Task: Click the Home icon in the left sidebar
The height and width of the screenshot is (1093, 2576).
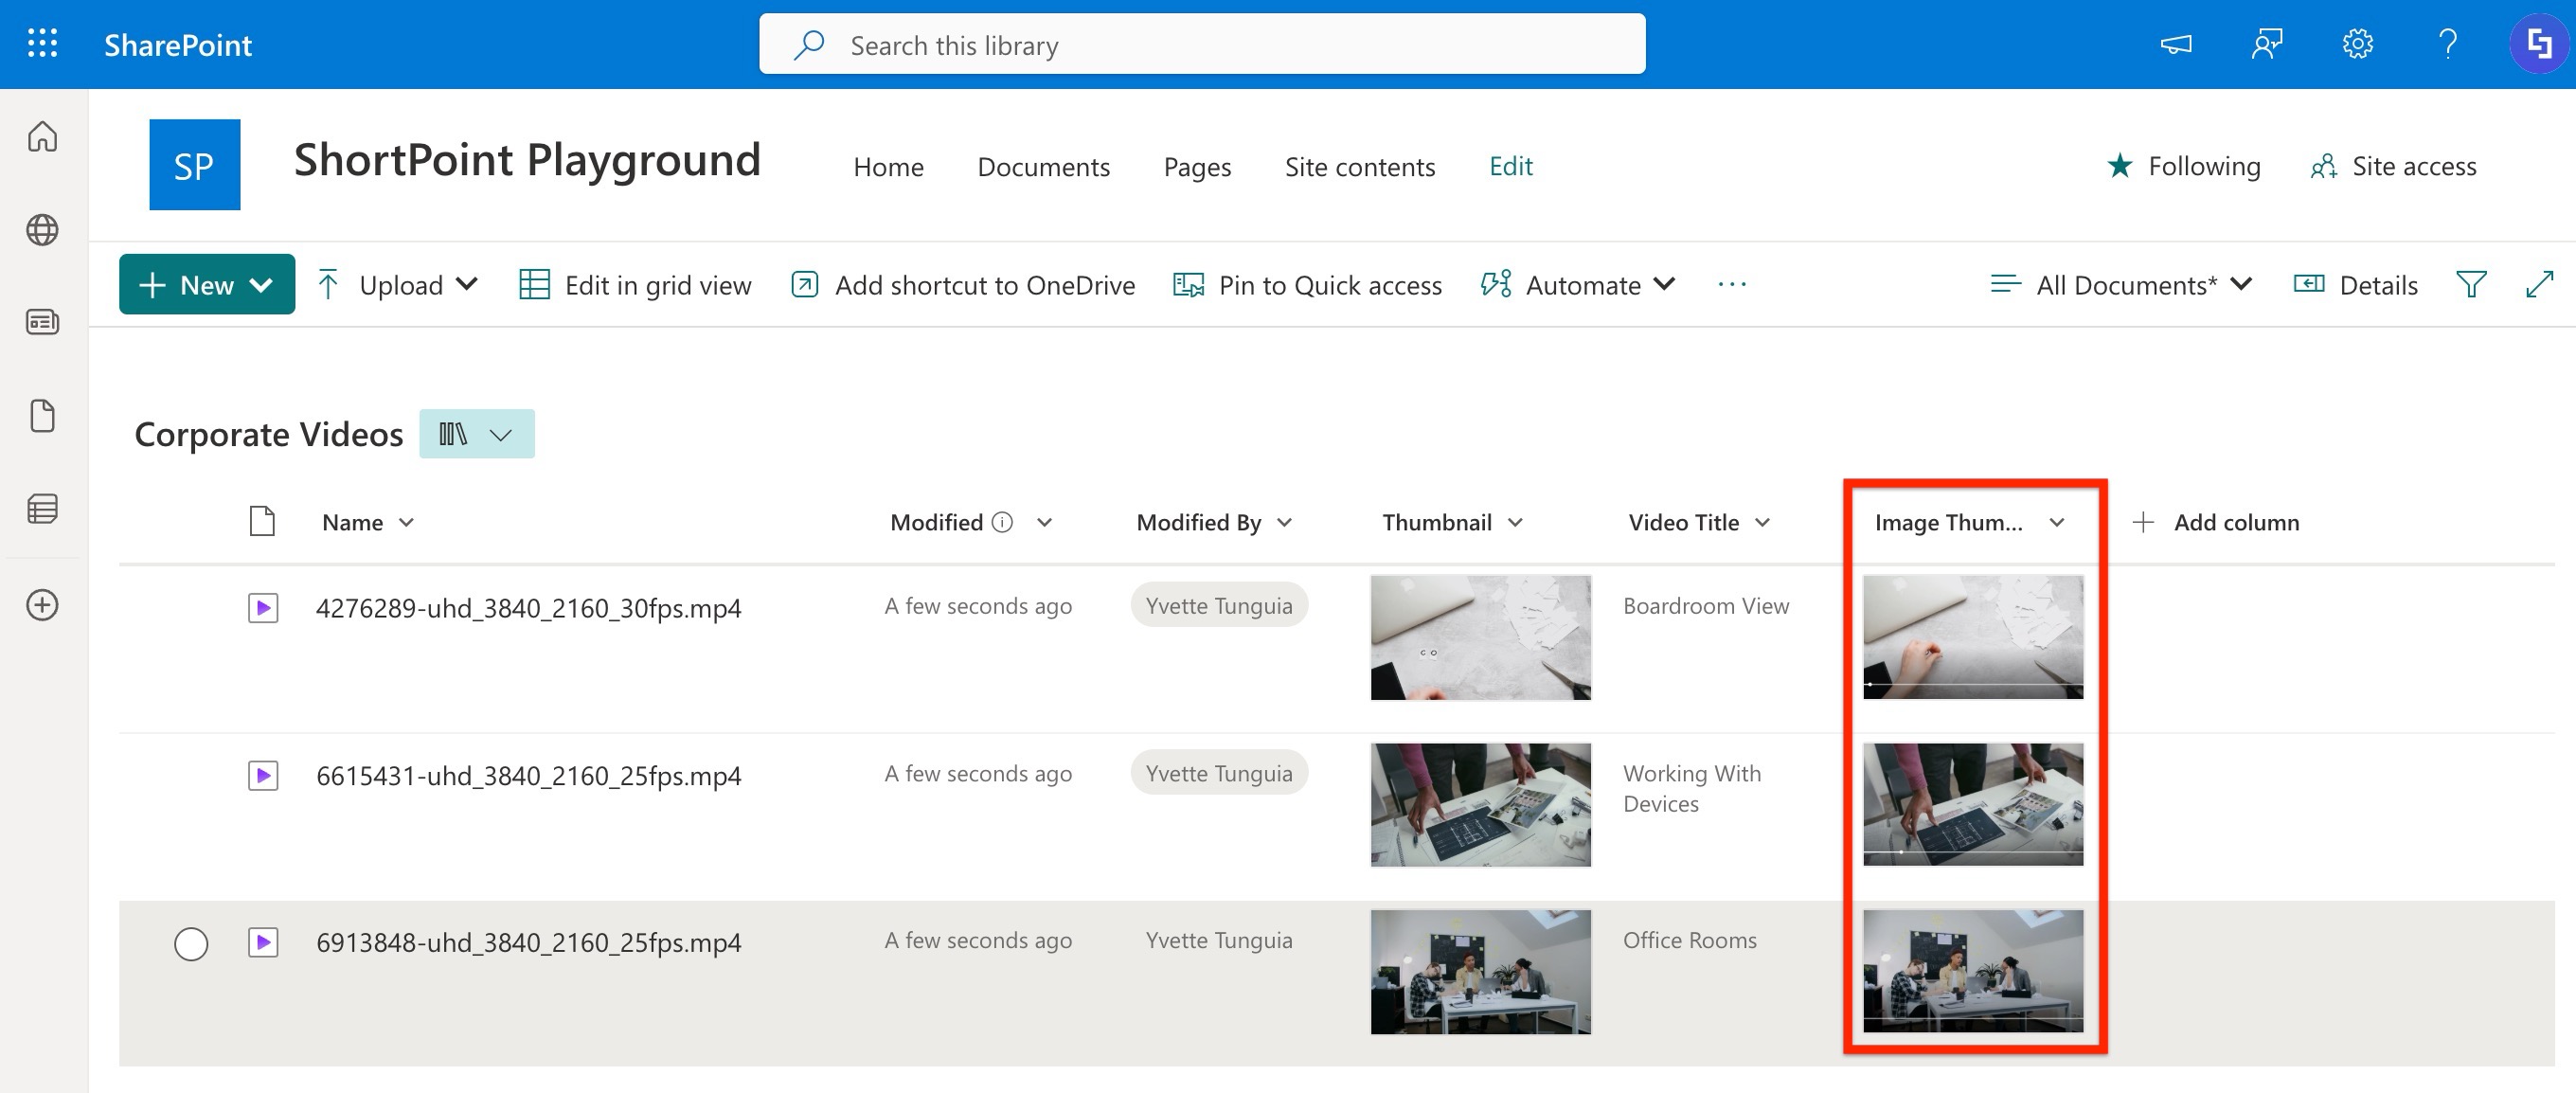Action: pos(42,137)
